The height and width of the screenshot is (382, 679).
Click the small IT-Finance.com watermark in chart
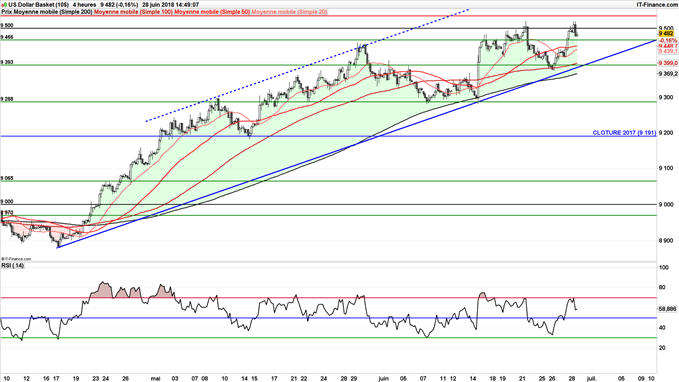(16, 259)
